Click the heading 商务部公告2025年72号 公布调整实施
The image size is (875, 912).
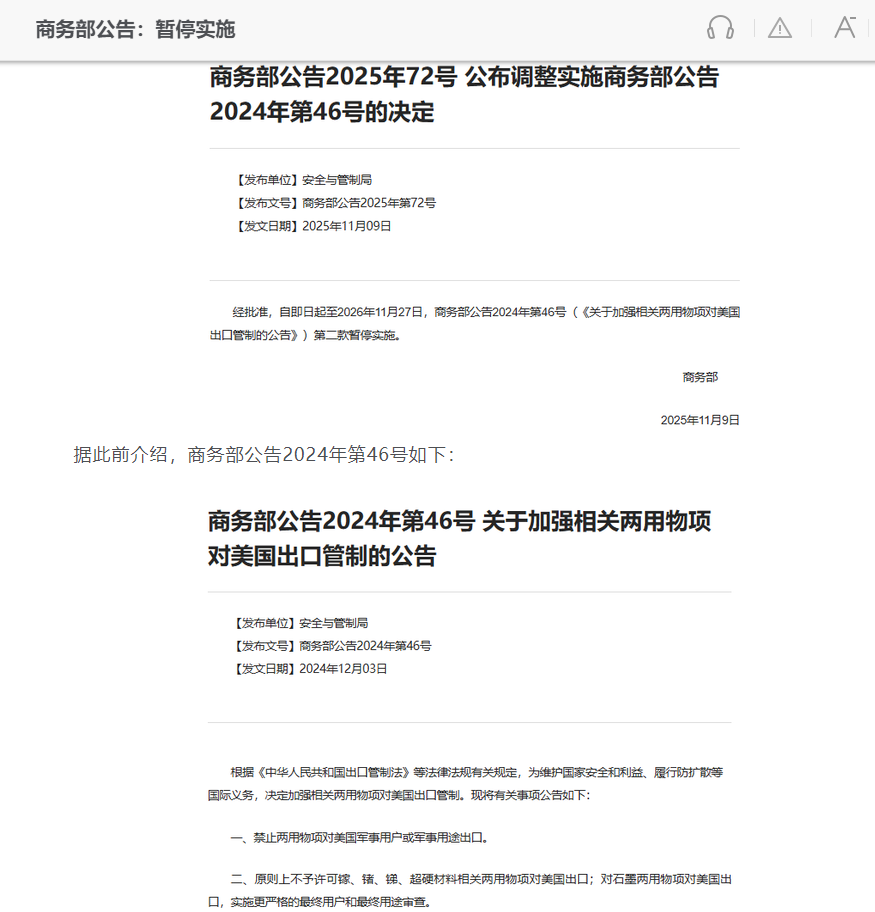click(x=464, y=77)
